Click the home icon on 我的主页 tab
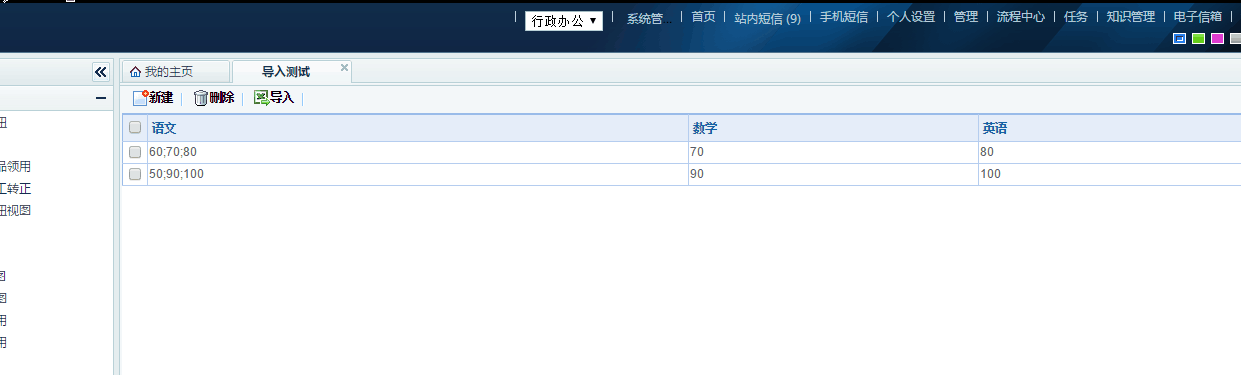Viewport: 1241px width, 375px height. pyautogui.click(x=135, y=72)
